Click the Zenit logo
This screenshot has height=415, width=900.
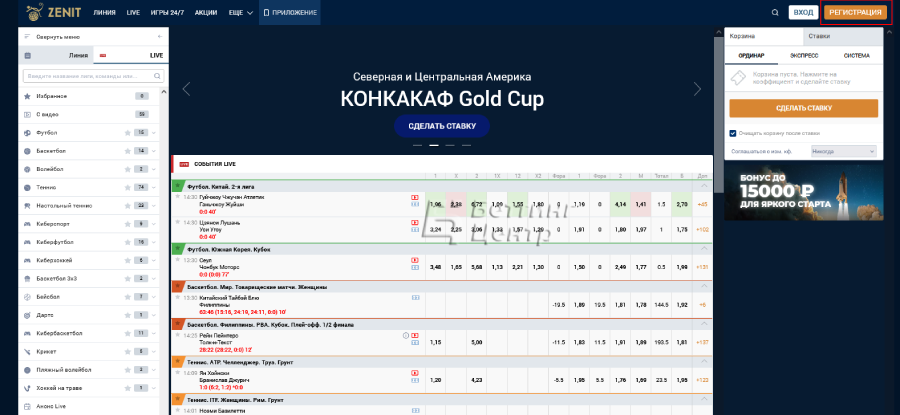tap(53, 12)
